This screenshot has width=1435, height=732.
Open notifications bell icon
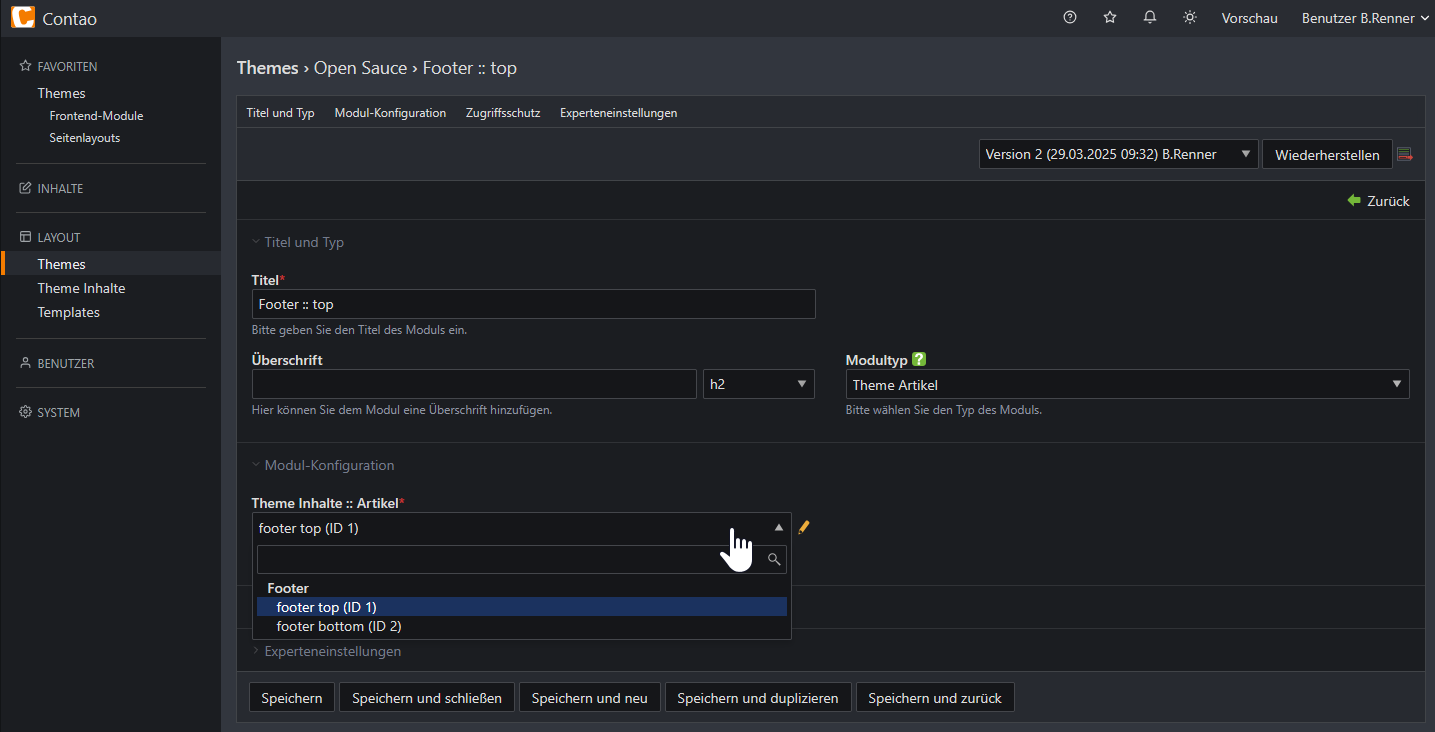coord(1150,17)
